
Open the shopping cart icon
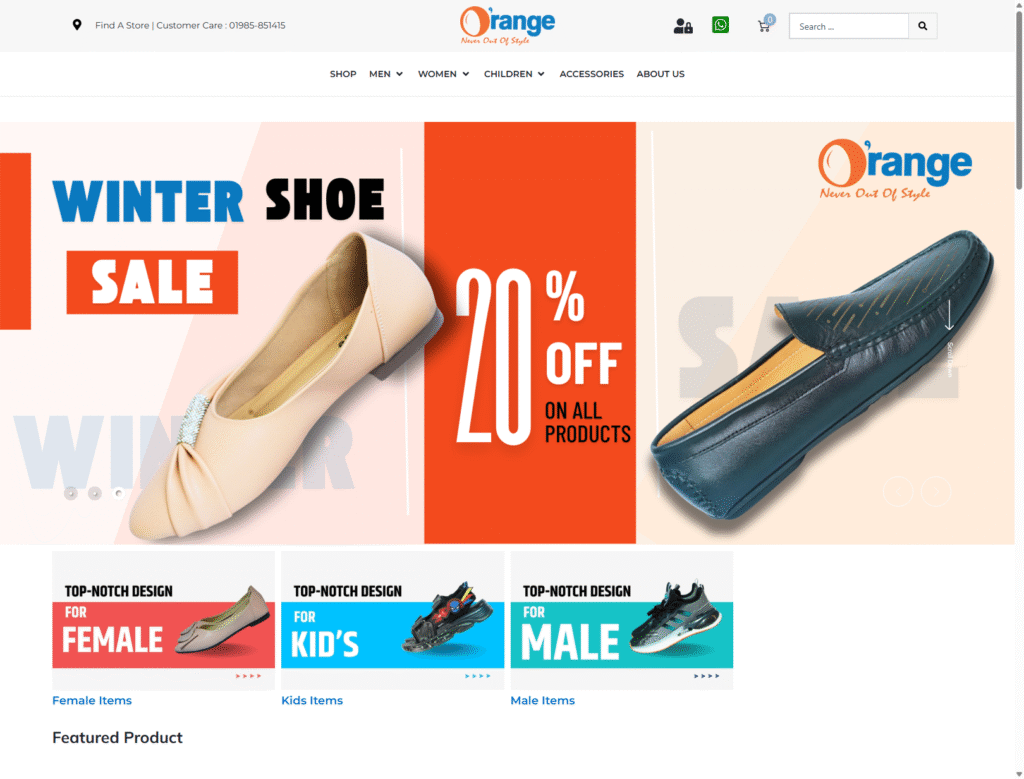pyautogui.click(x=764, y=26)
